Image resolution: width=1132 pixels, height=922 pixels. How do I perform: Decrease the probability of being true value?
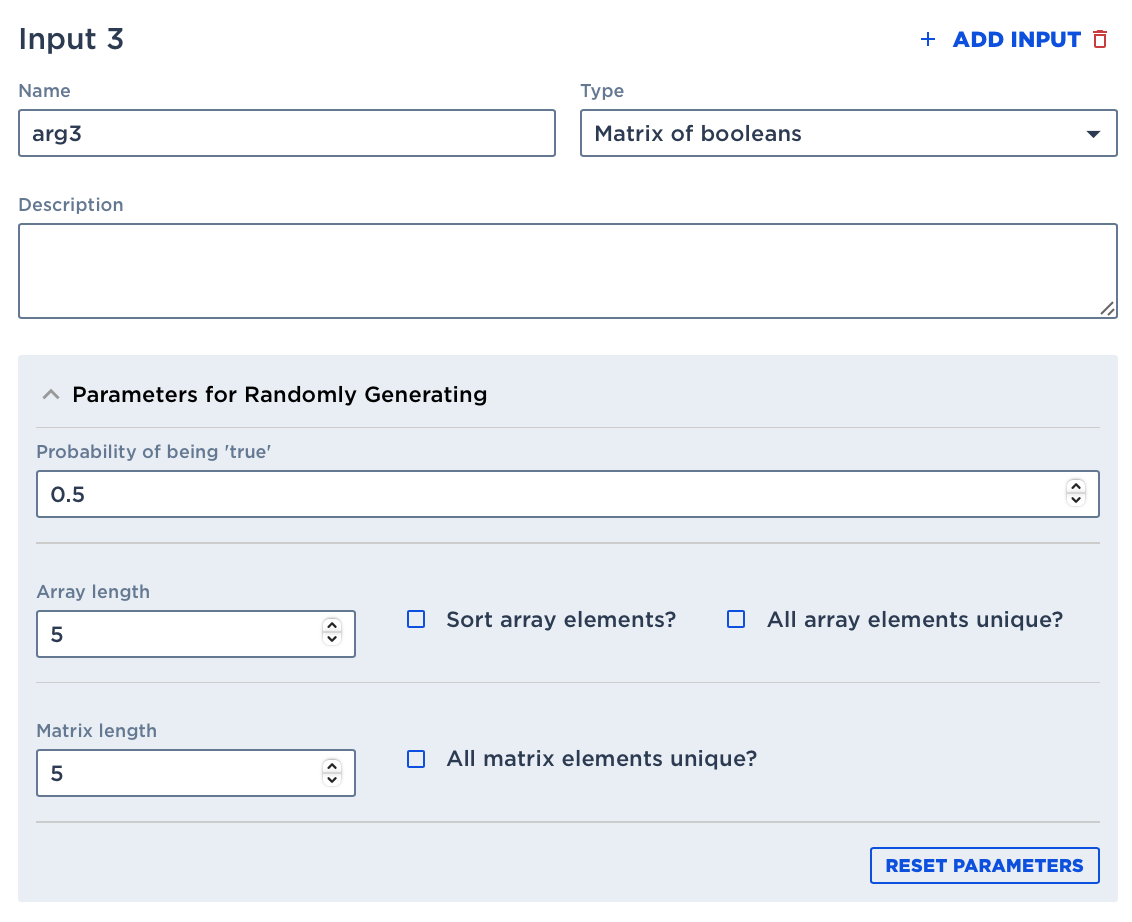[x=1076, y=500]
